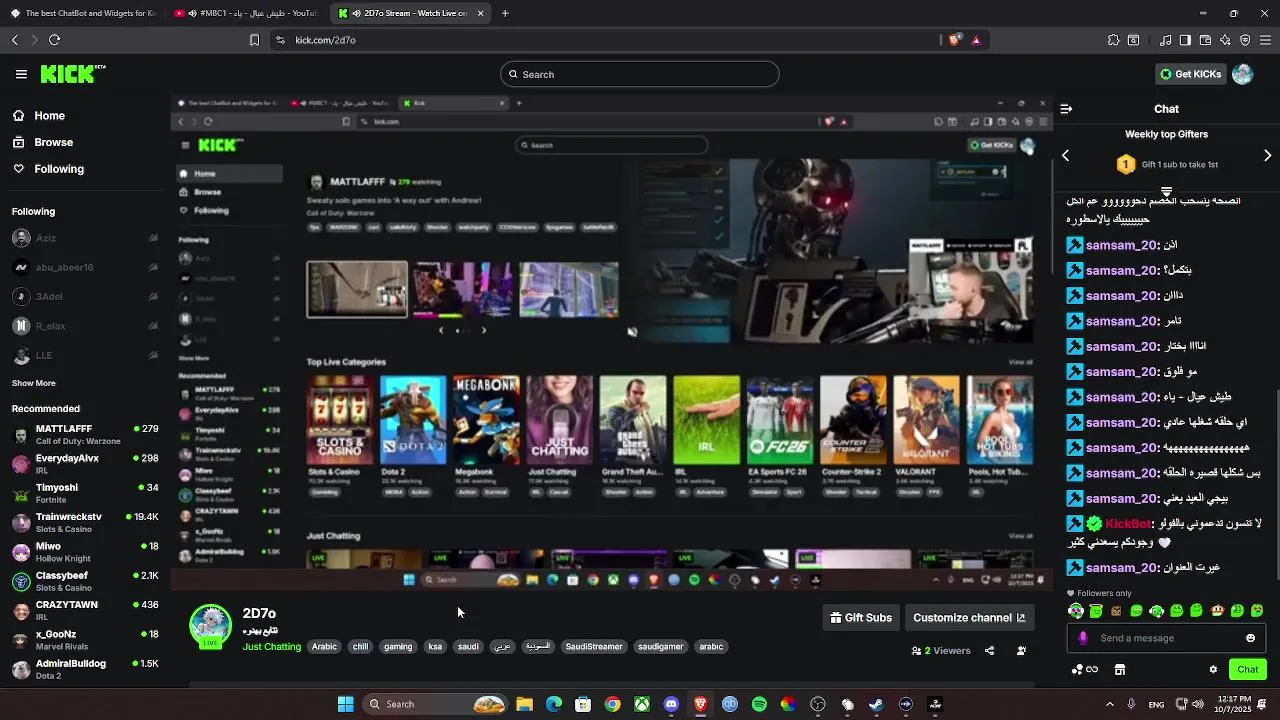Screen dimensions: 1280x720
Task: Open a new browser tab
Action: (505, 13)
